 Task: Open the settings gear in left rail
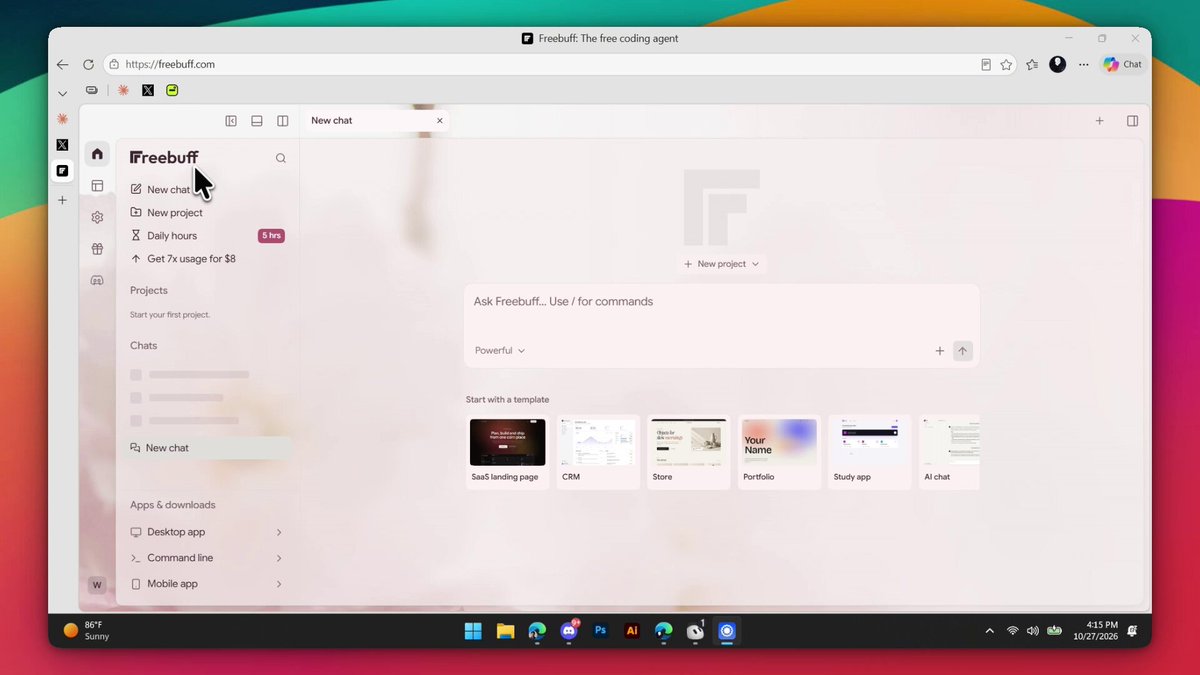tap(97, 217)
